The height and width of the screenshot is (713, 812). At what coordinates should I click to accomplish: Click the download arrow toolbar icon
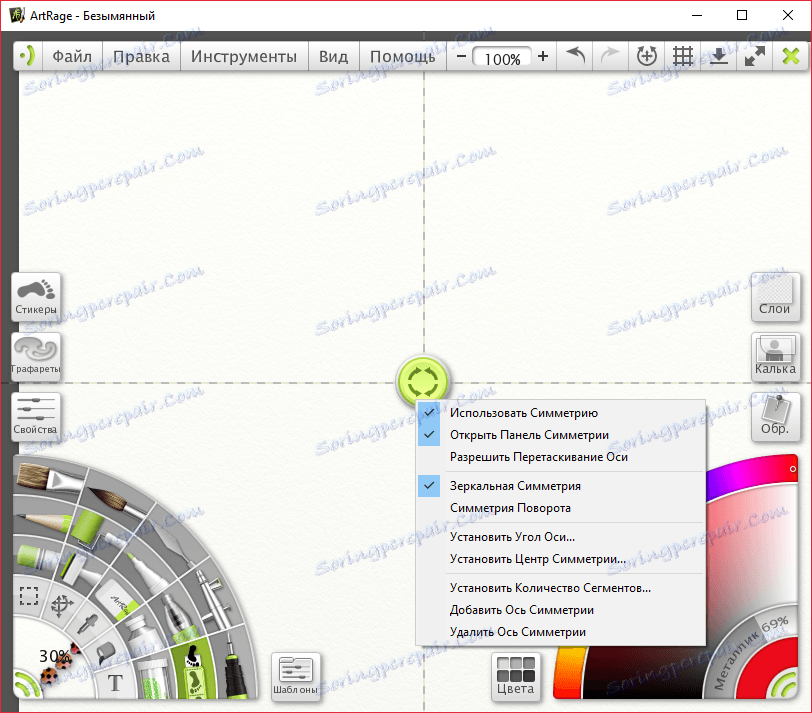coord(719,56)
